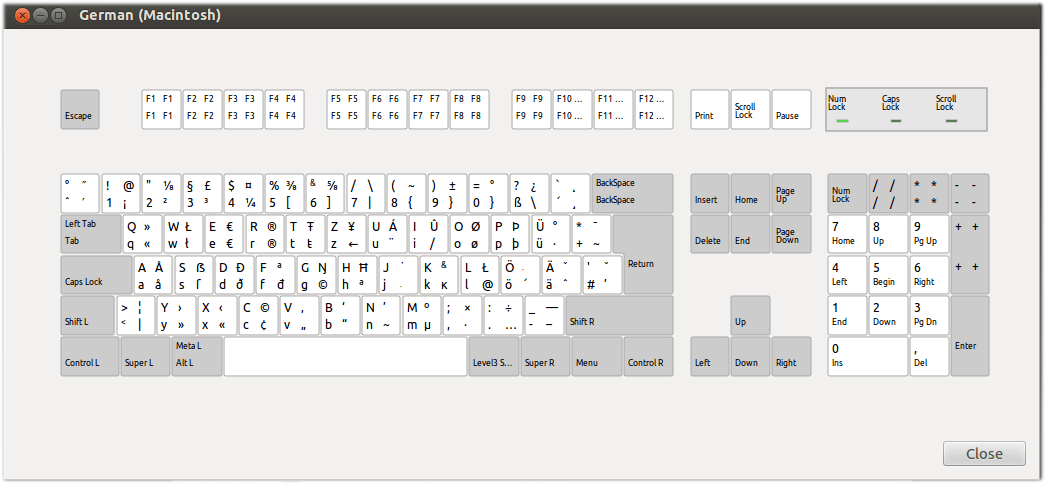Click the numpad comma Del key
This screenshot has width=1046, height=484.
[x=929, y=357]
